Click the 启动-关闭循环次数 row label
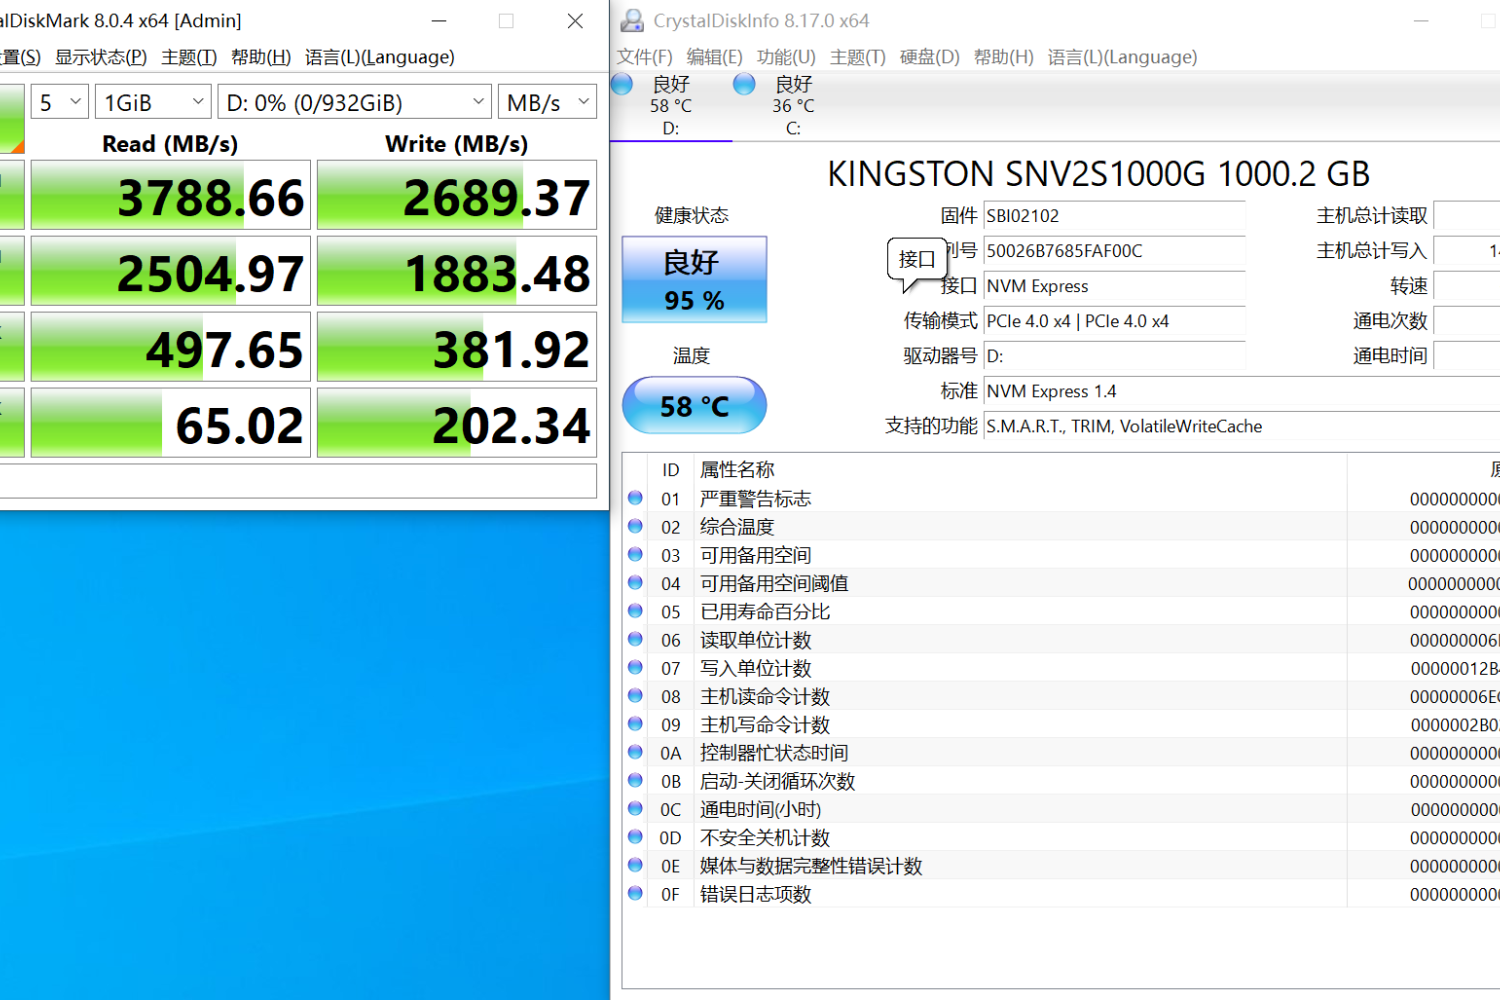 click(x=777, y=781)
